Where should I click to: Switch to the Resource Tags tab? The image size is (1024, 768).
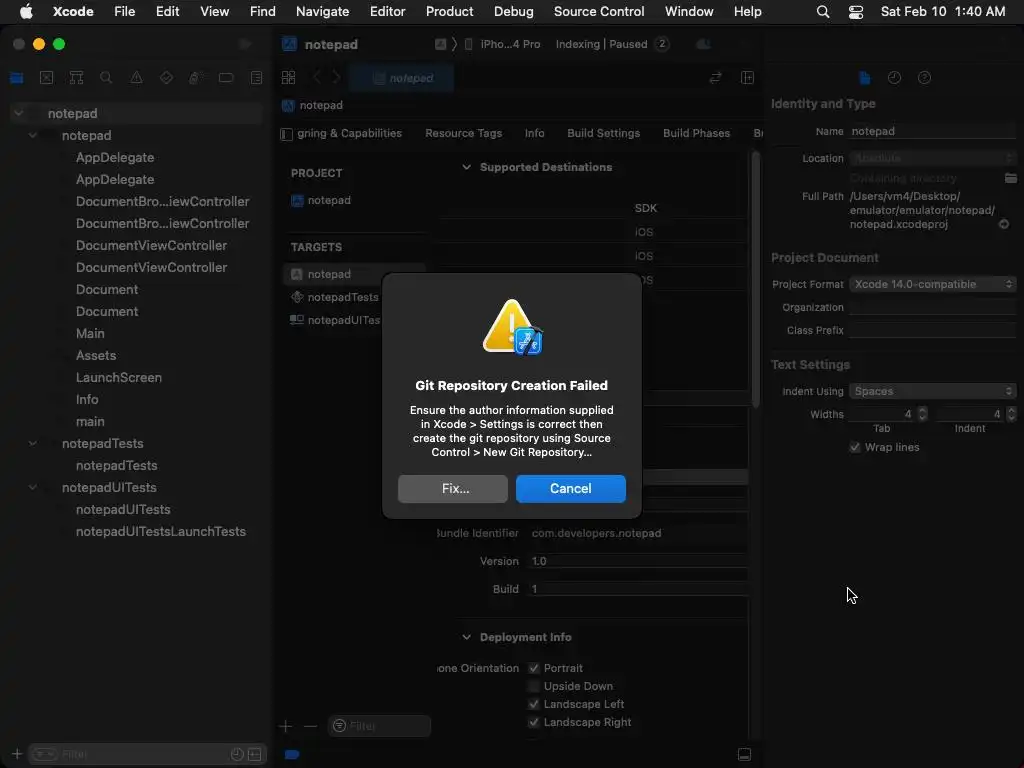(x=464, y=133)
